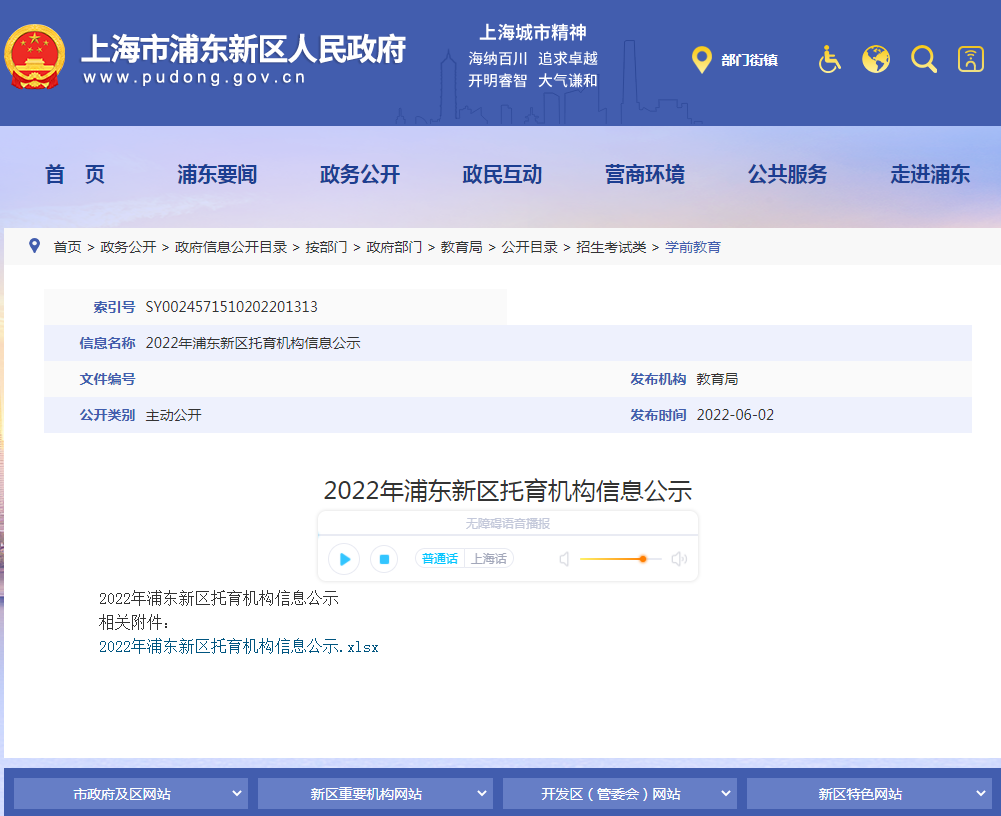Click the 部门街镇 location pin icon
1001x816 pixels.
pos(702,59)
